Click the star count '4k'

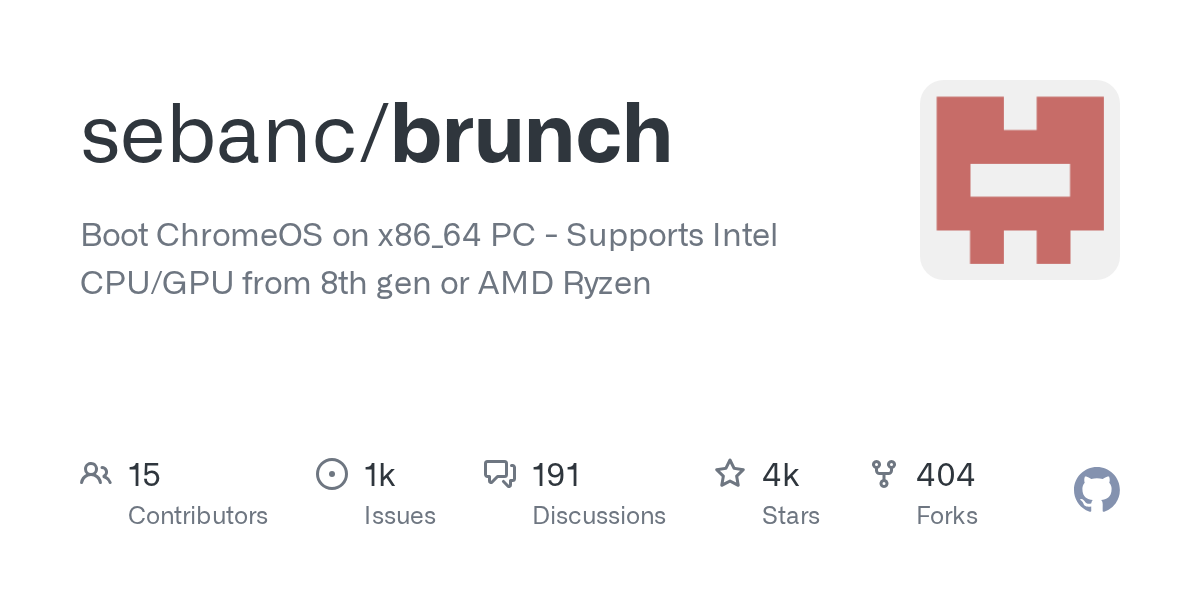(x=780, y=475)
